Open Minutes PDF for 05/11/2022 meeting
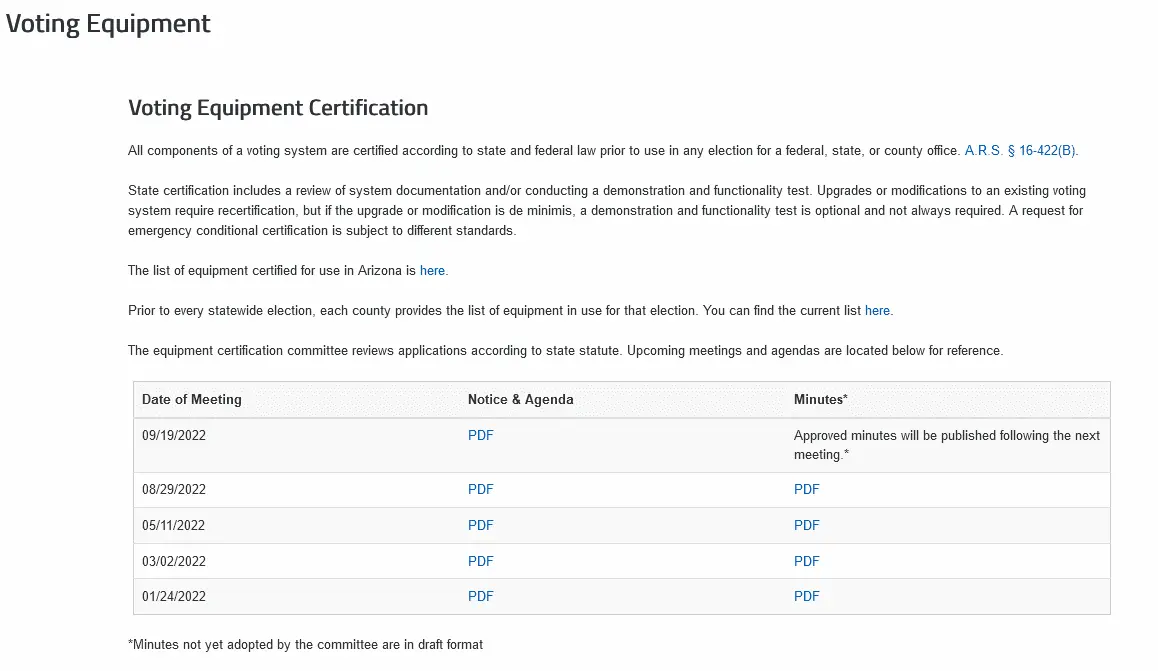The height and width of the screenshot is (671, 1158). [806, 526]
